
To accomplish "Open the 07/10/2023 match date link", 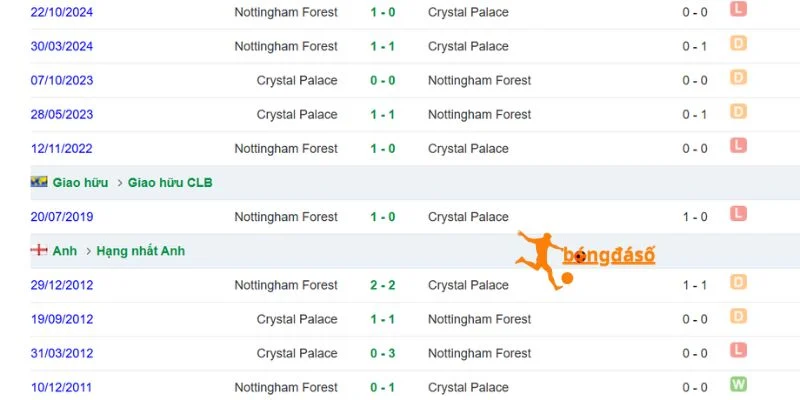I will point(62,81).
